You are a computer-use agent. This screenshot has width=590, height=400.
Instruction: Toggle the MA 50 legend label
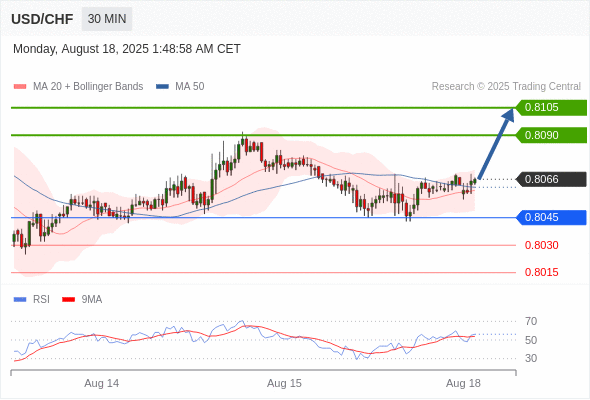pos(190,87)
